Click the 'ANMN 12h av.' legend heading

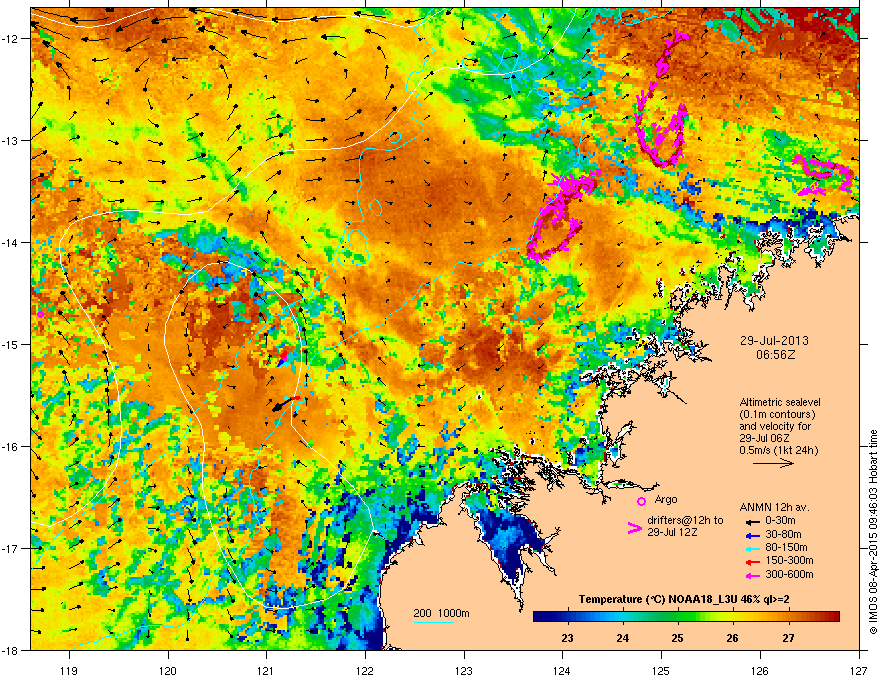coord(774,508)
